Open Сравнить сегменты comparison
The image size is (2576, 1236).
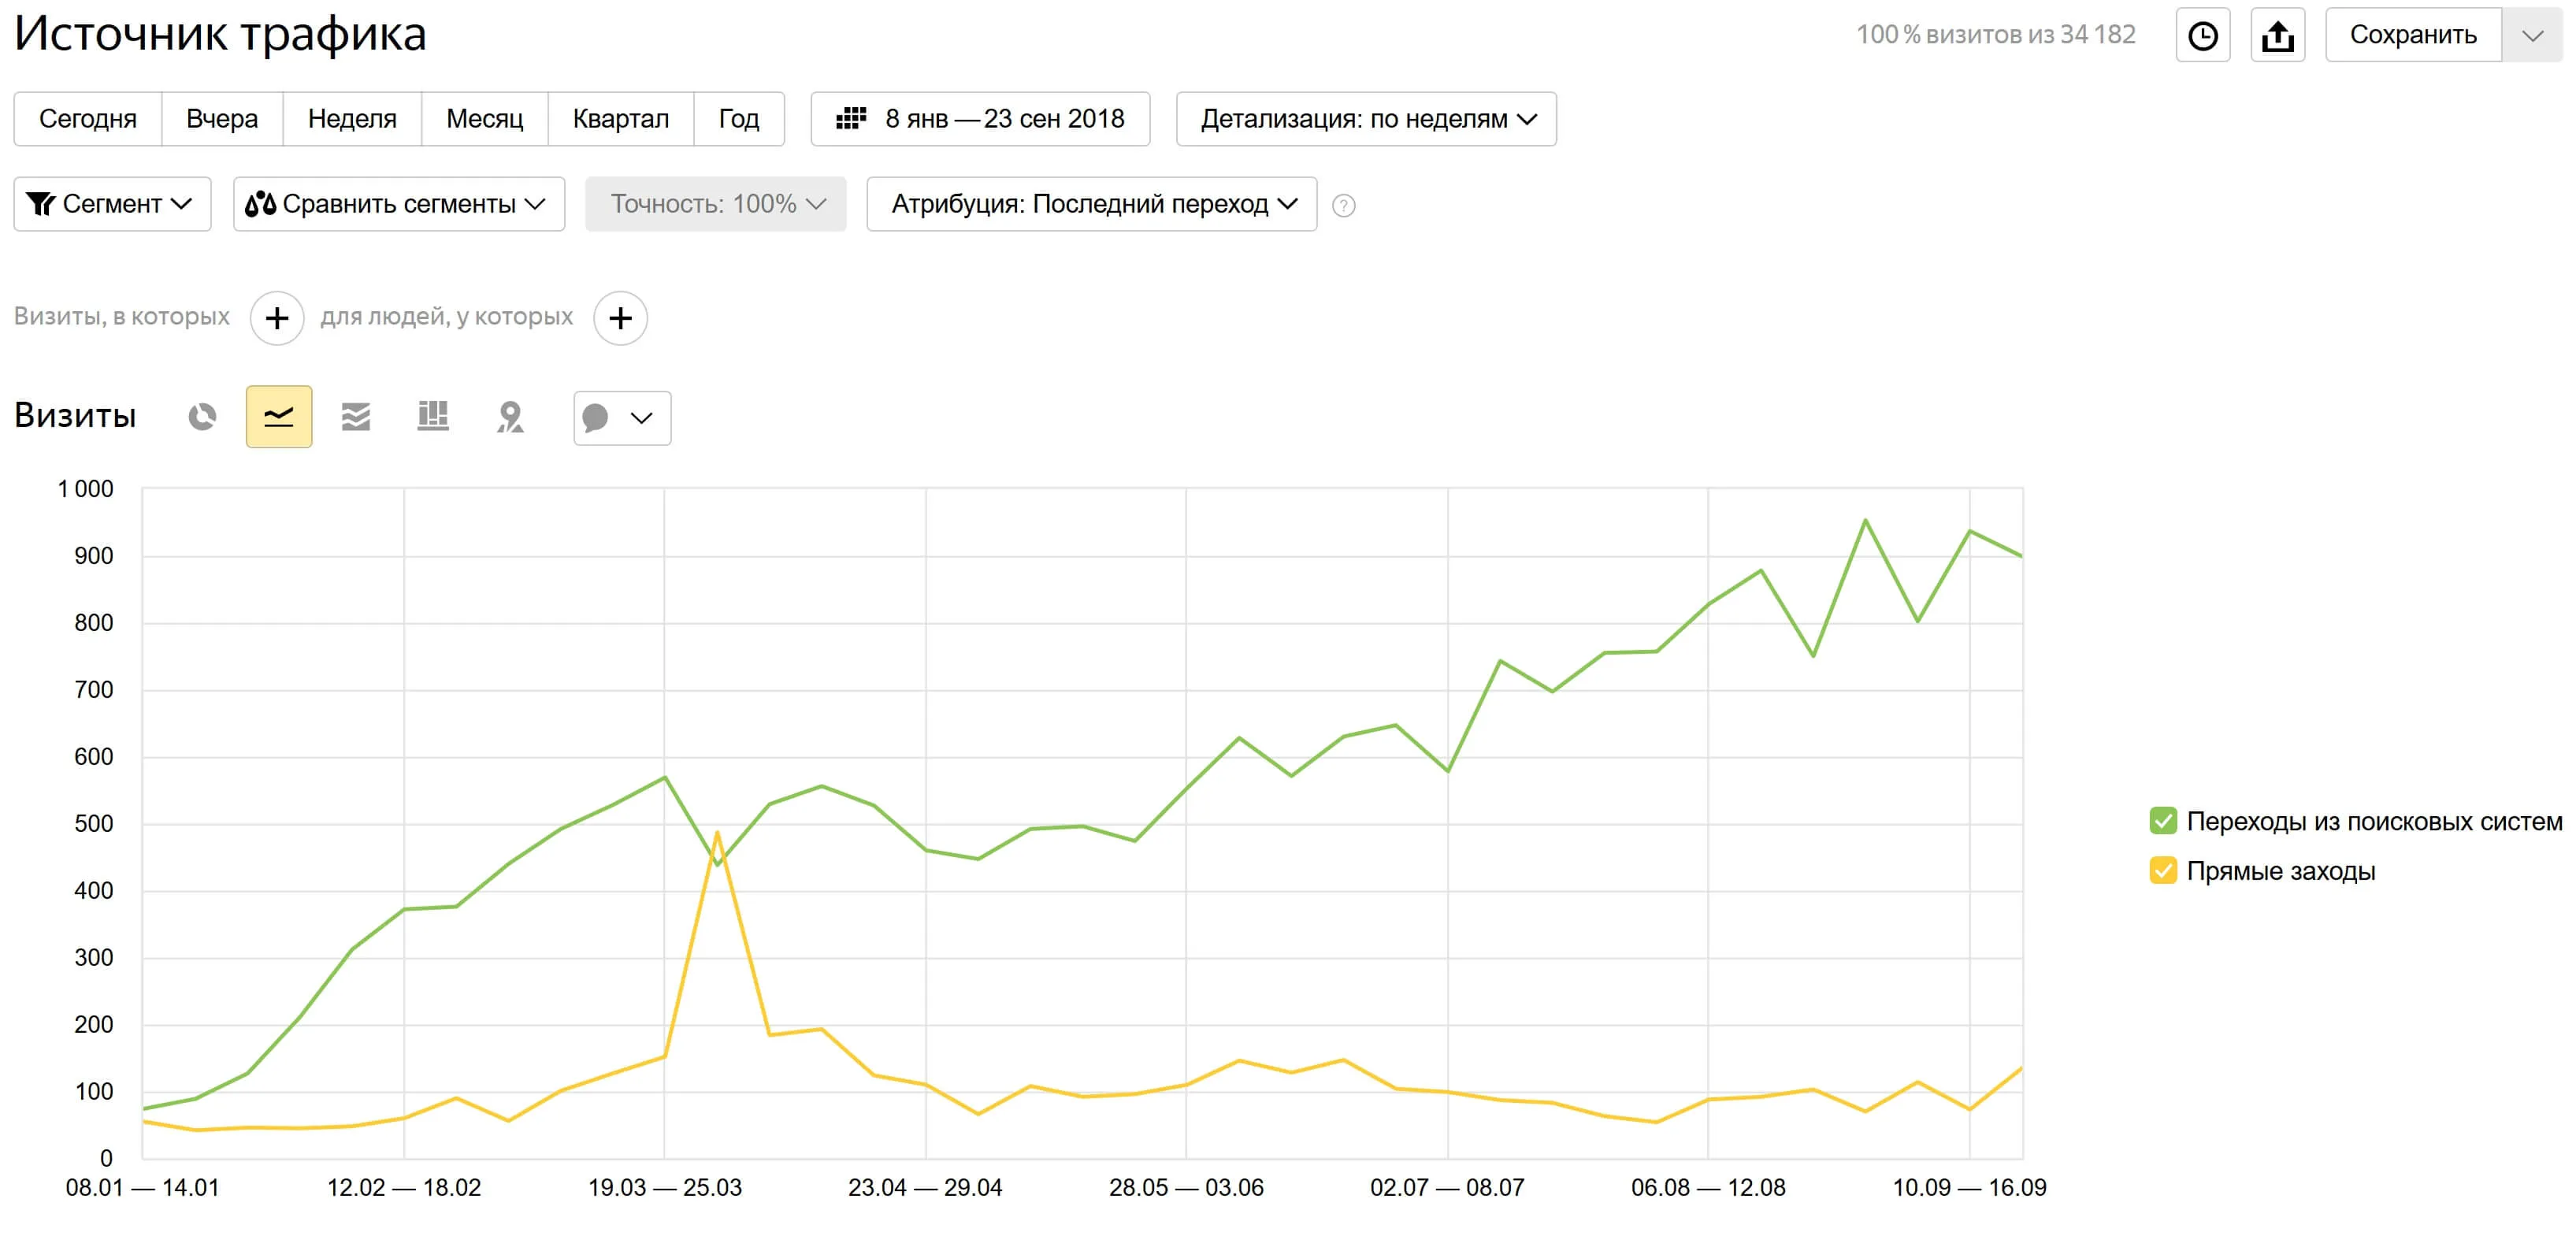click(x=397, y=204)
